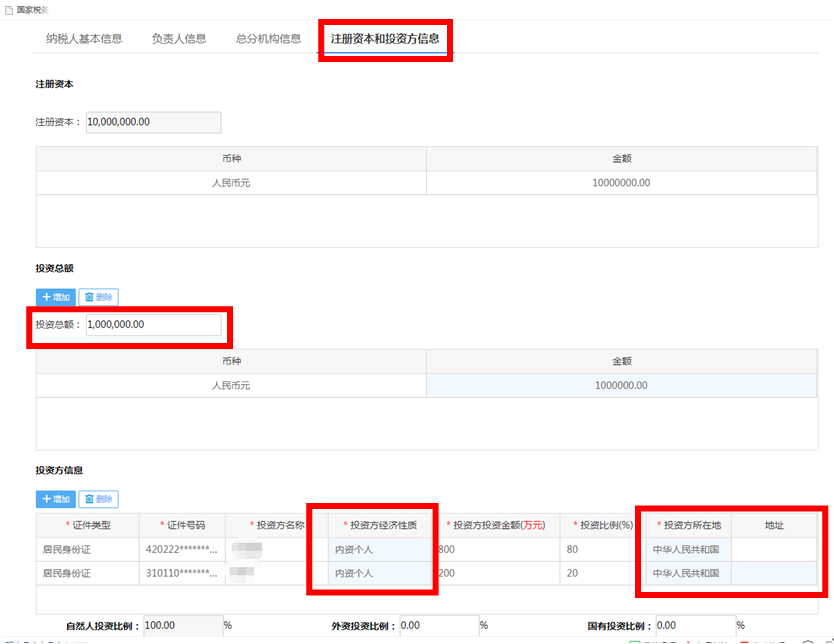Click 删除 button under 投资总额
Viewport: 834px width, 644px height.
pos(99,297)
